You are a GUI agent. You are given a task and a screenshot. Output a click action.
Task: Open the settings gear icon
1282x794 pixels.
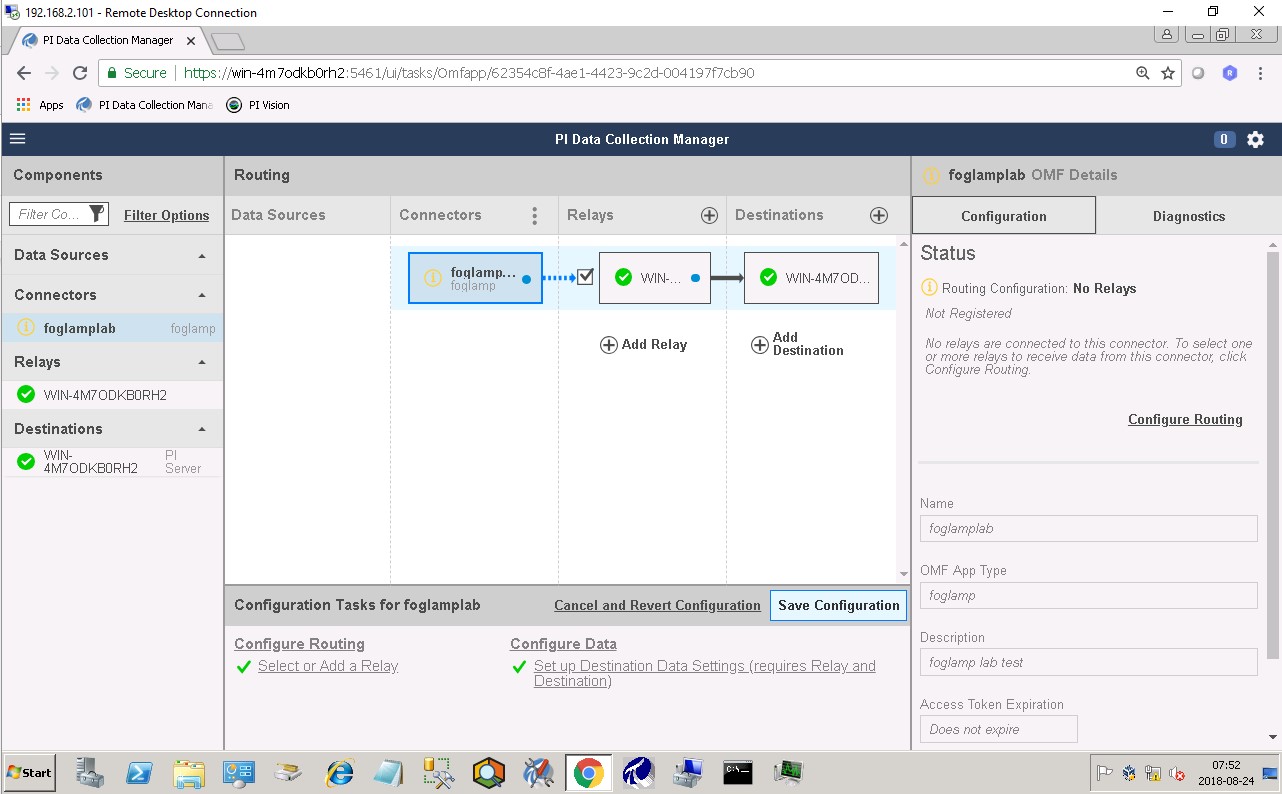coord(1256,140)
